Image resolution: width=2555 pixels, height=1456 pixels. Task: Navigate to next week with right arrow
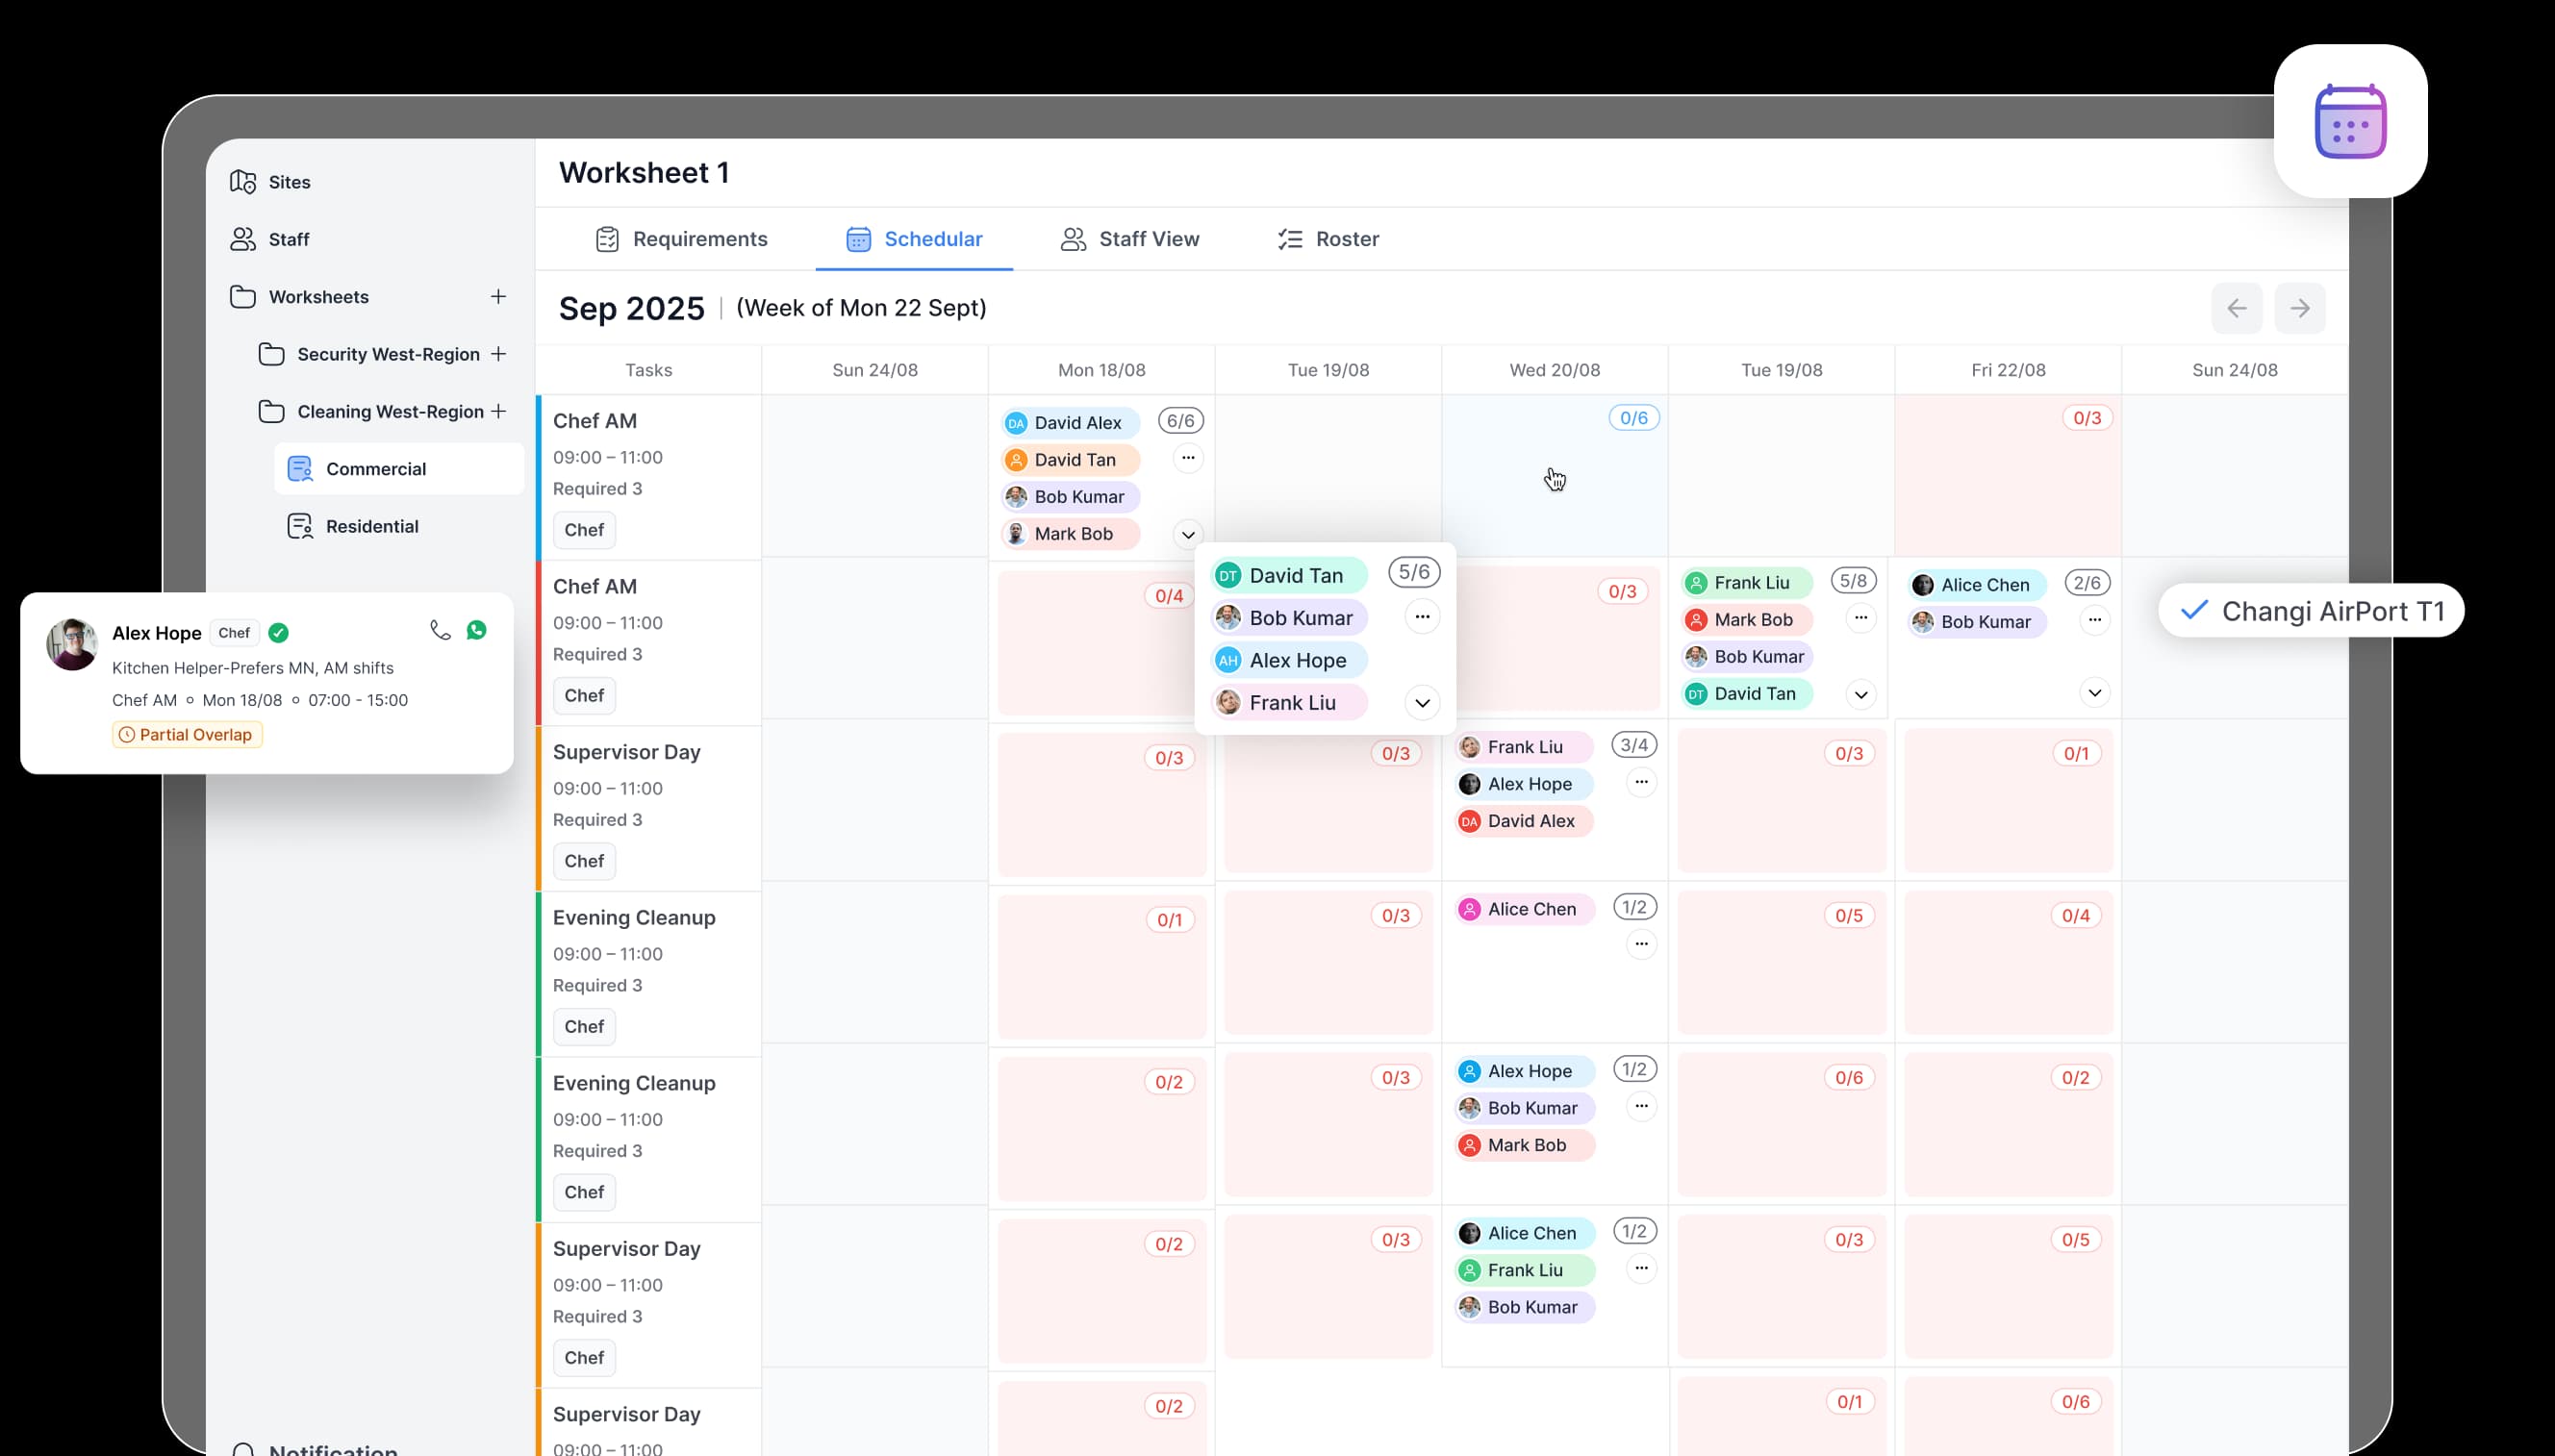click(x=2299, y=308)
